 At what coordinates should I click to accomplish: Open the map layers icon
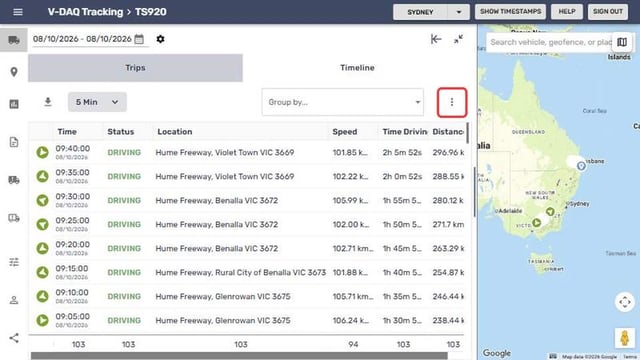[x=622, y=42]
